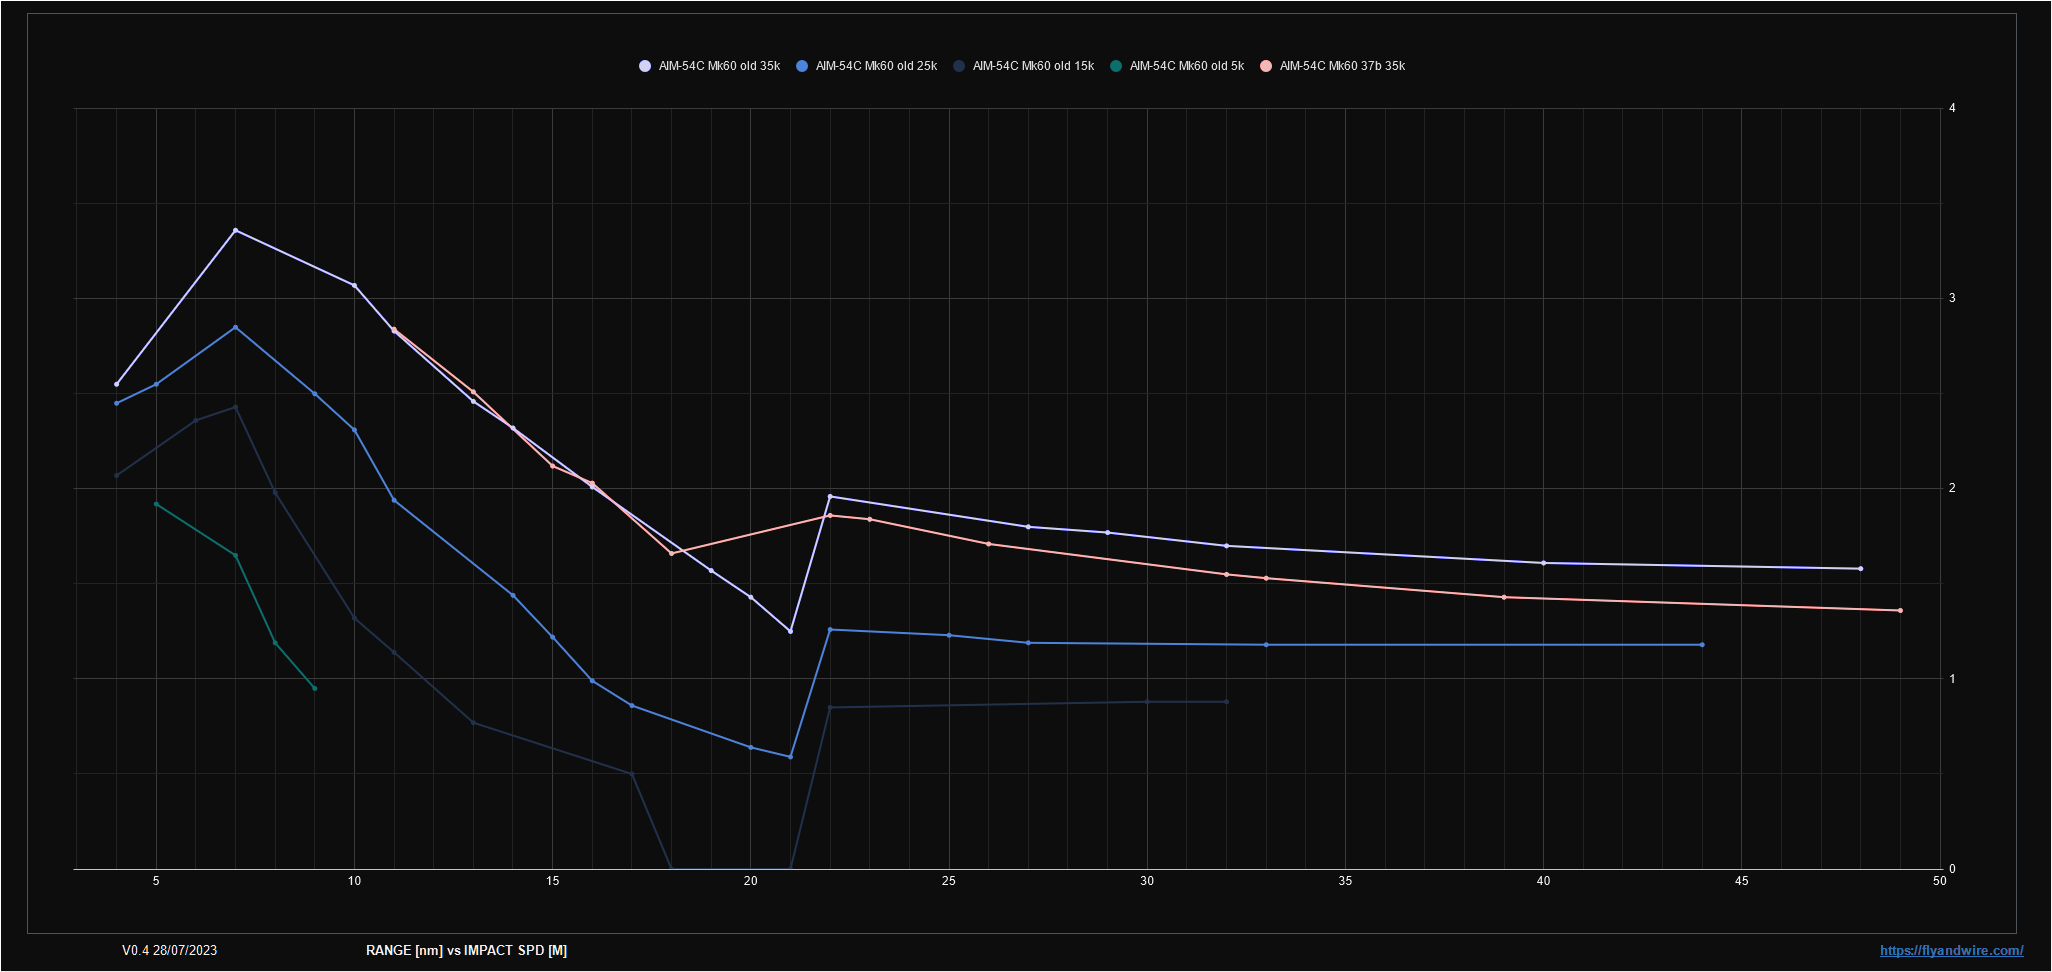Toggle the 'AIM-54C Mk60 old 35k' series label

(719, 66)
